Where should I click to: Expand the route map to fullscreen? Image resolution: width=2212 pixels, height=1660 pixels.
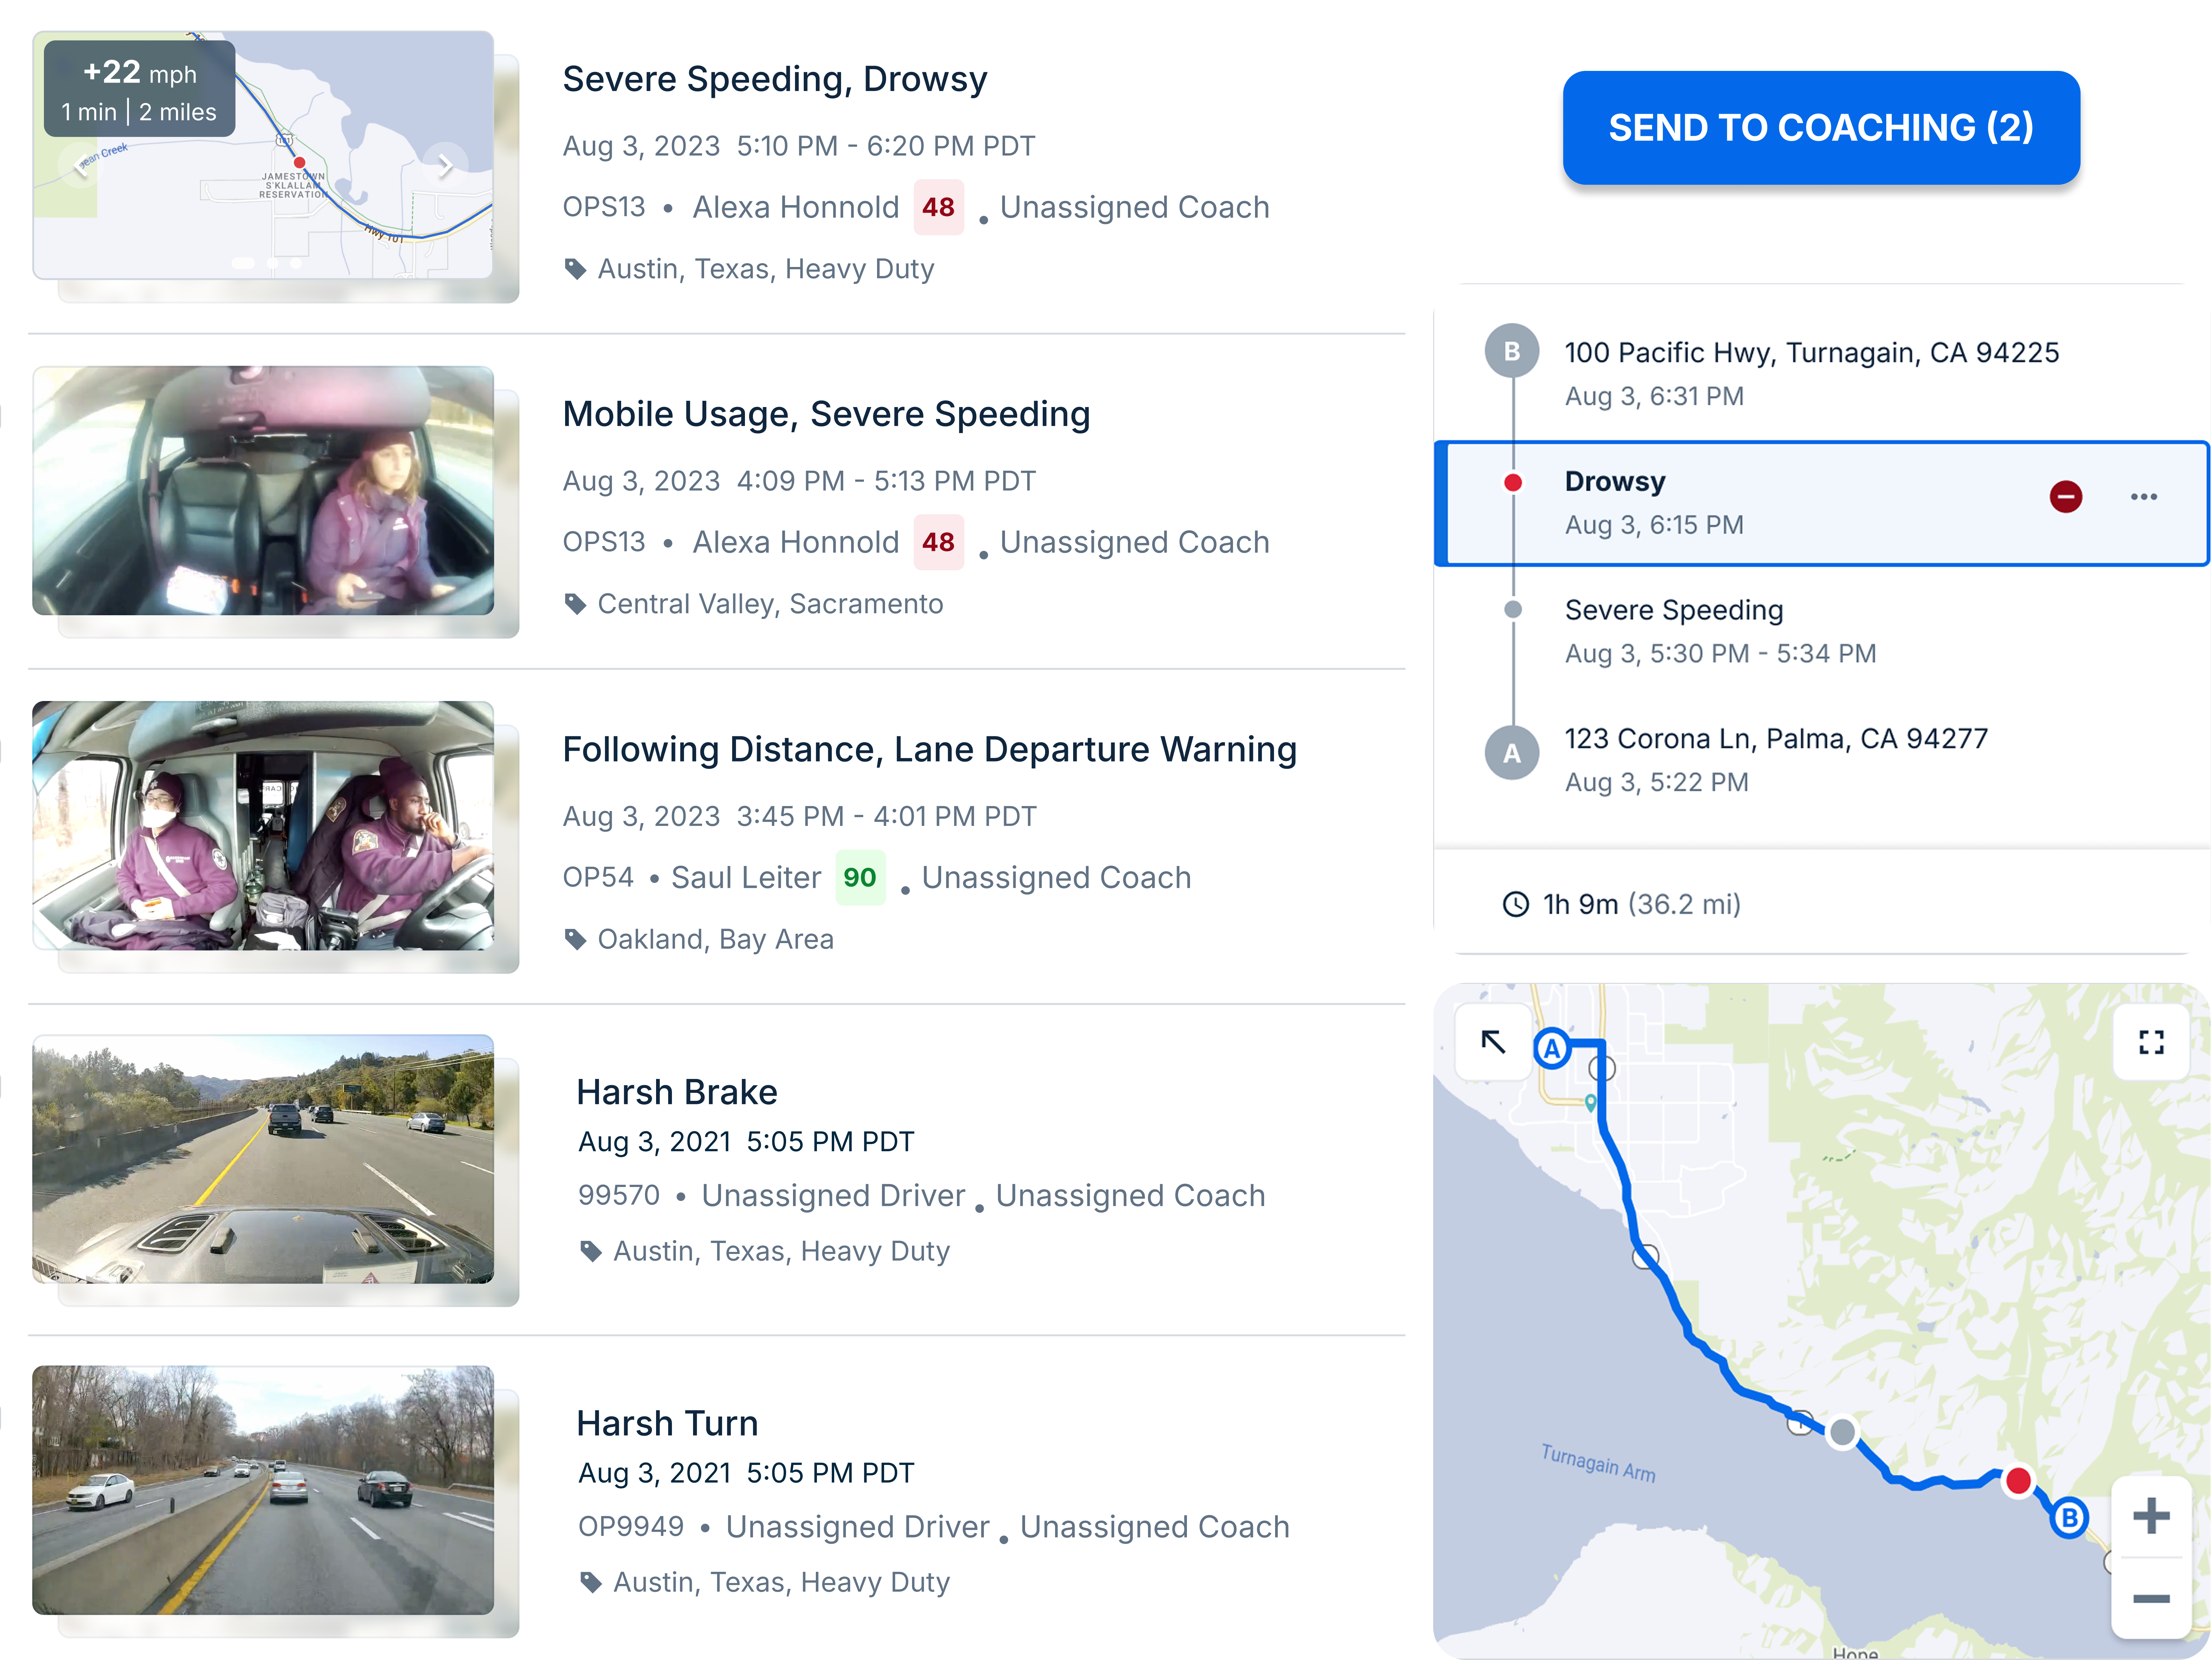coord(2151,1042)
